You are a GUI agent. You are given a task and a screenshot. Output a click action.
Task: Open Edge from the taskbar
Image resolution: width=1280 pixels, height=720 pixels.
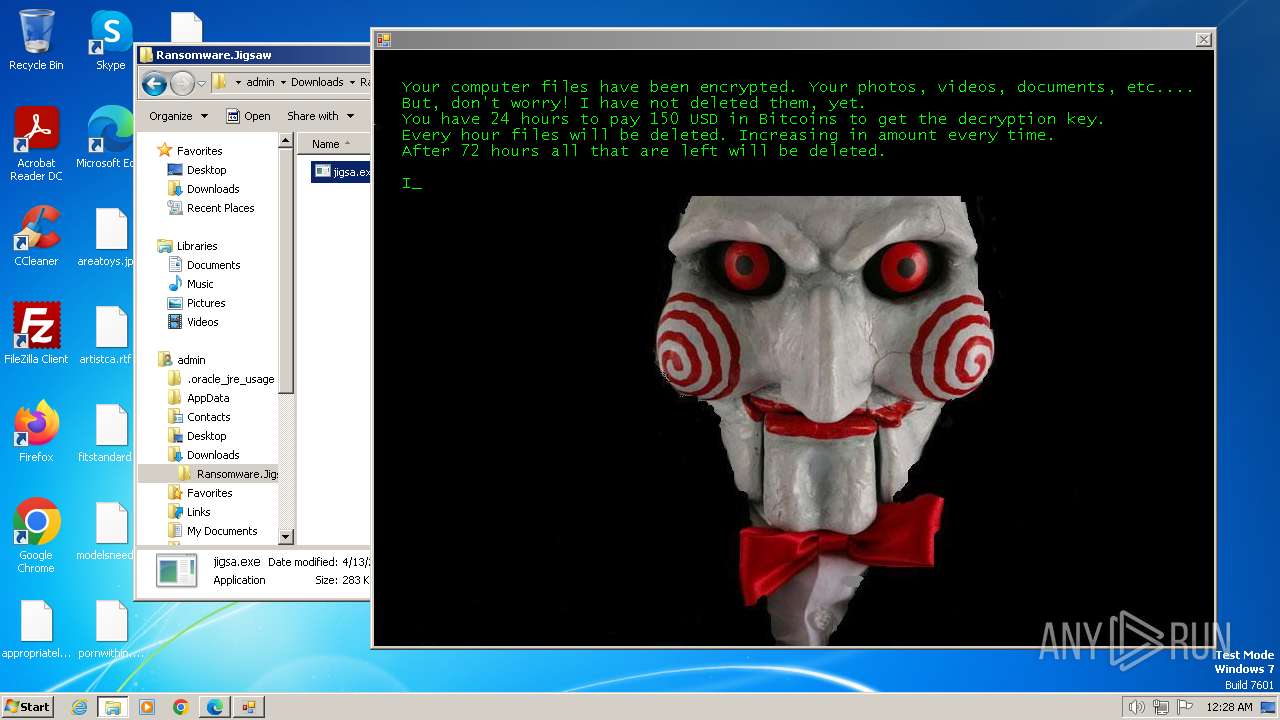214,707
